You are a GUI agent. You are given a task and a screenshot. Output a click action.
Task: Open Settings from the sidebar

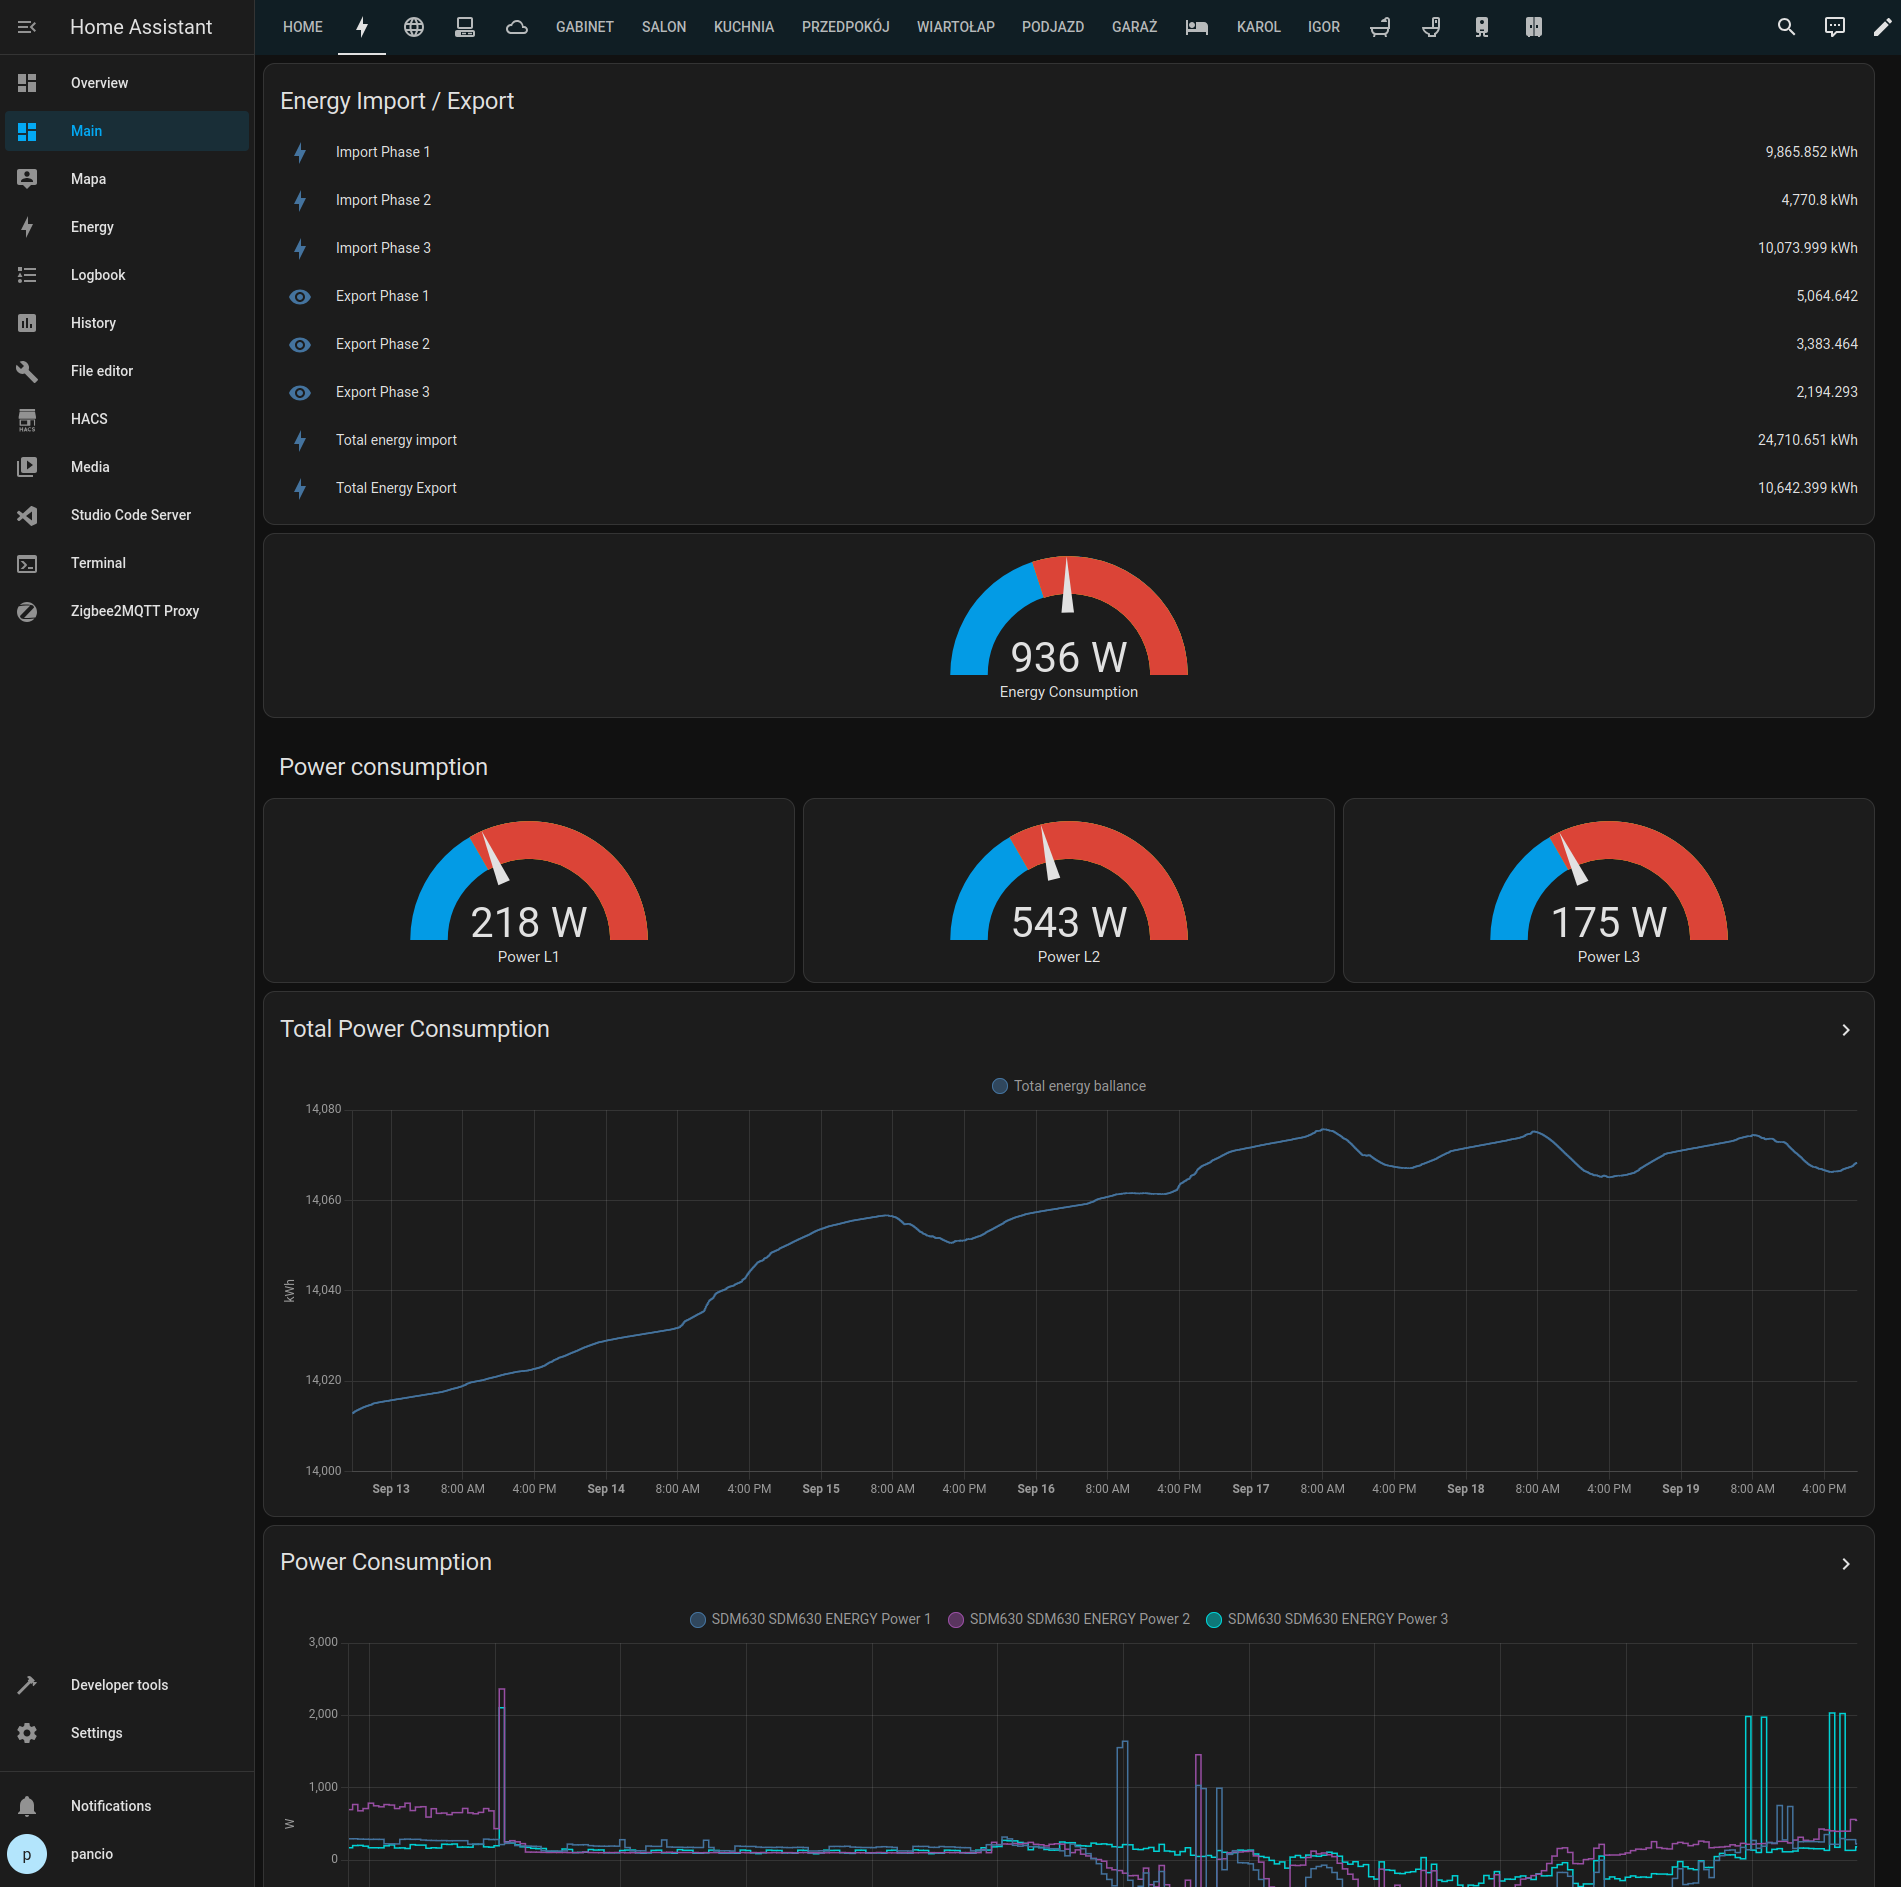pos(96,1732)
